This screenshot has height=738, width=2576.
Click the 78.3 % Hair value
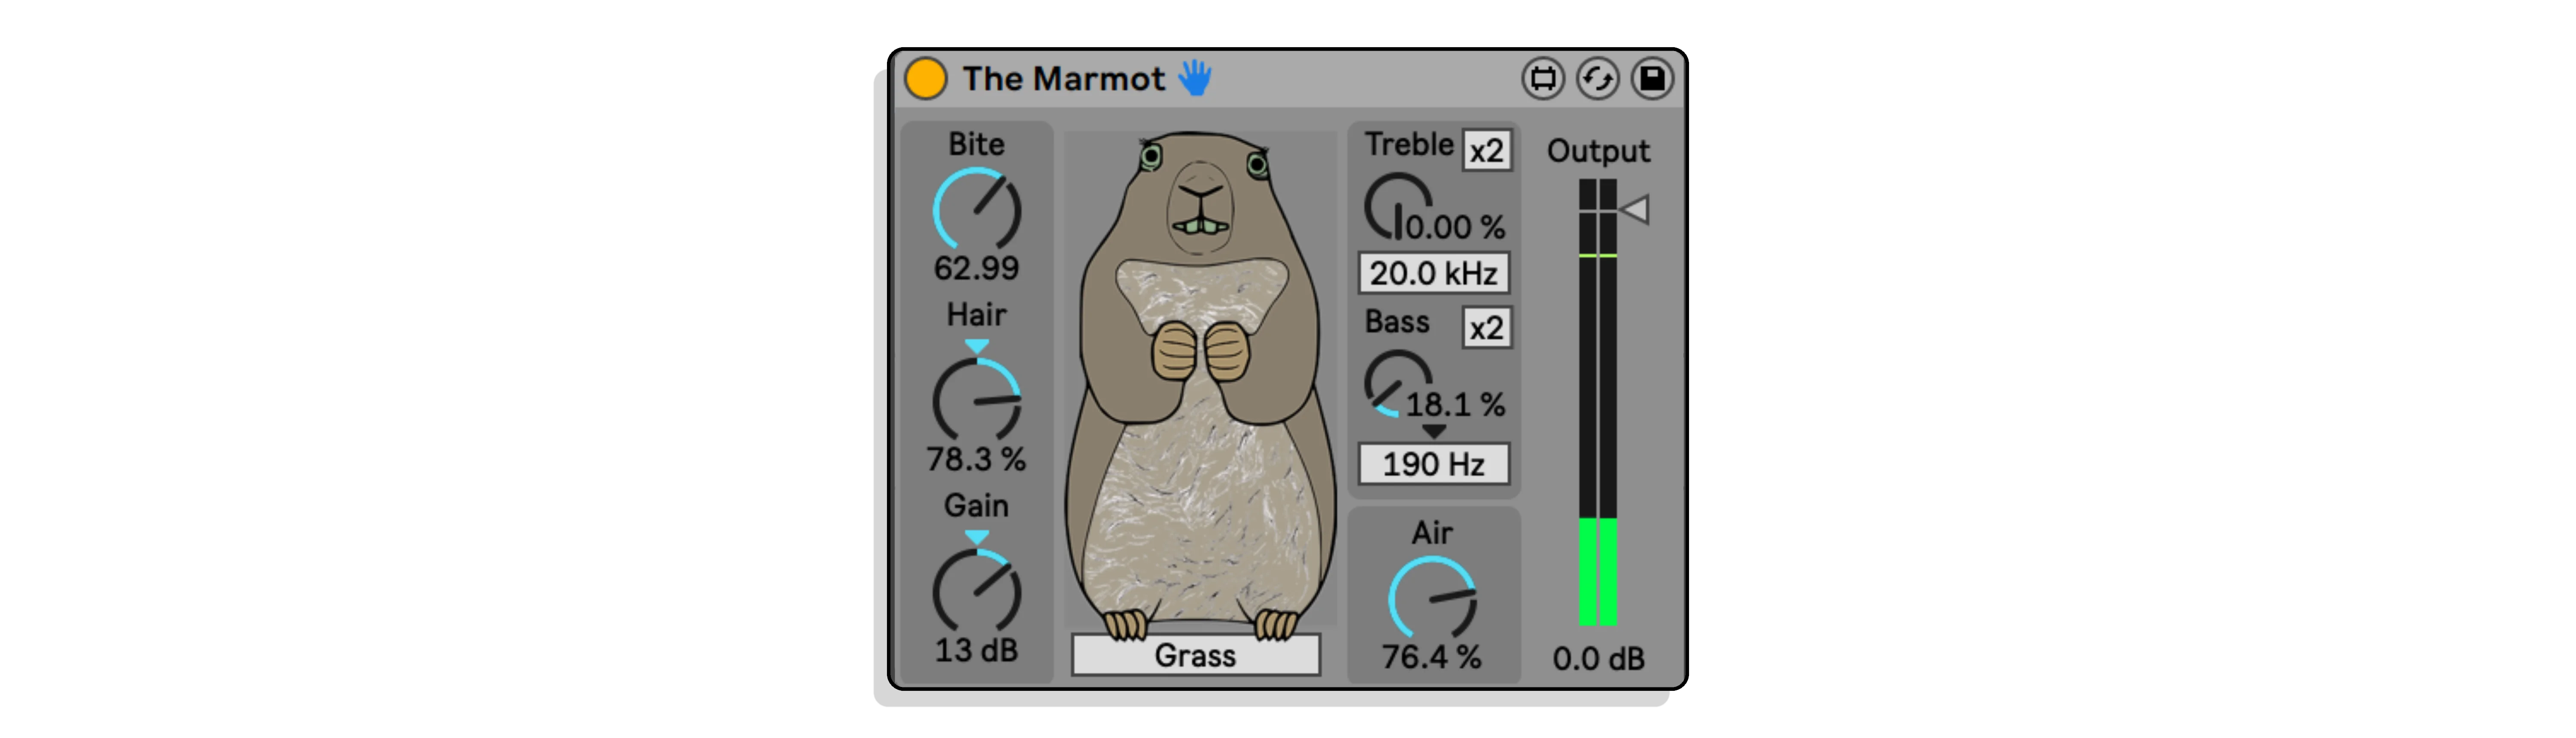pyautogui.click(x=976, y=459)
